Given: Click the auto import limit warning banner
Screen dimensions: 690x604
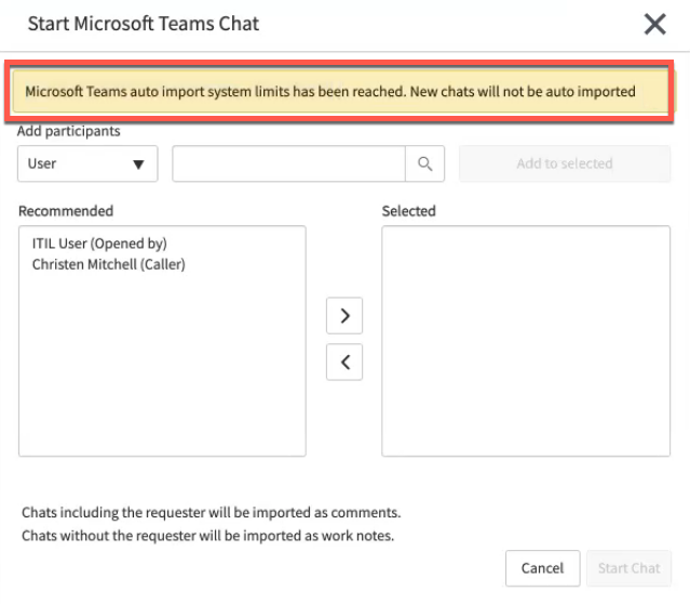Looking at the screenshot, I should (339, 92).
